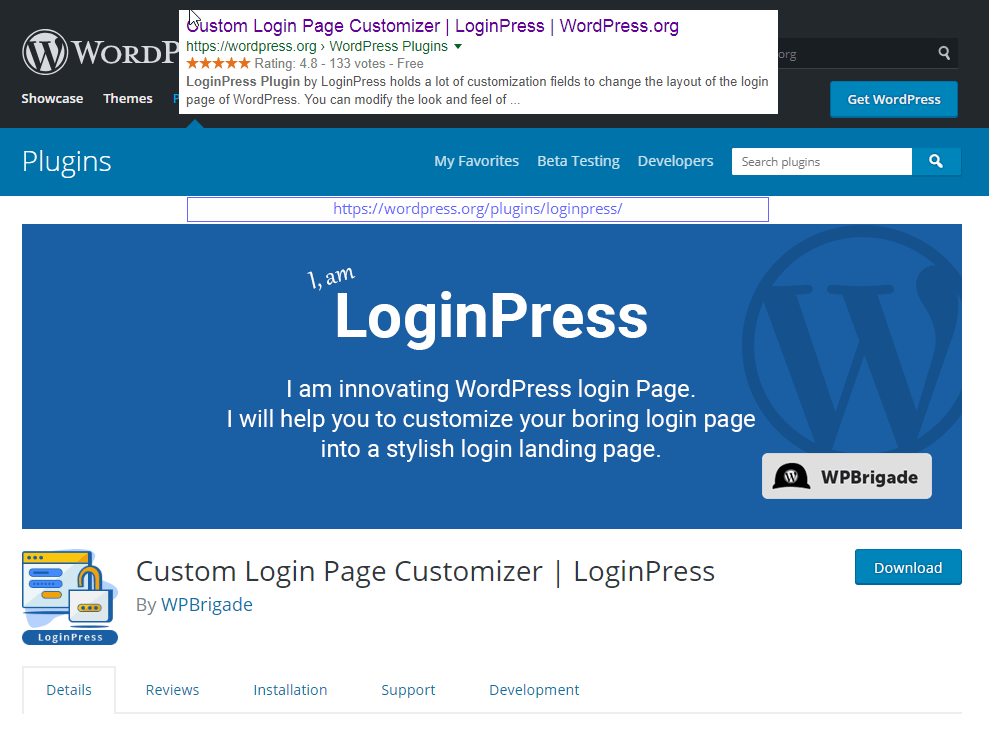Focus the Search plugins text field

coord(821,162)
